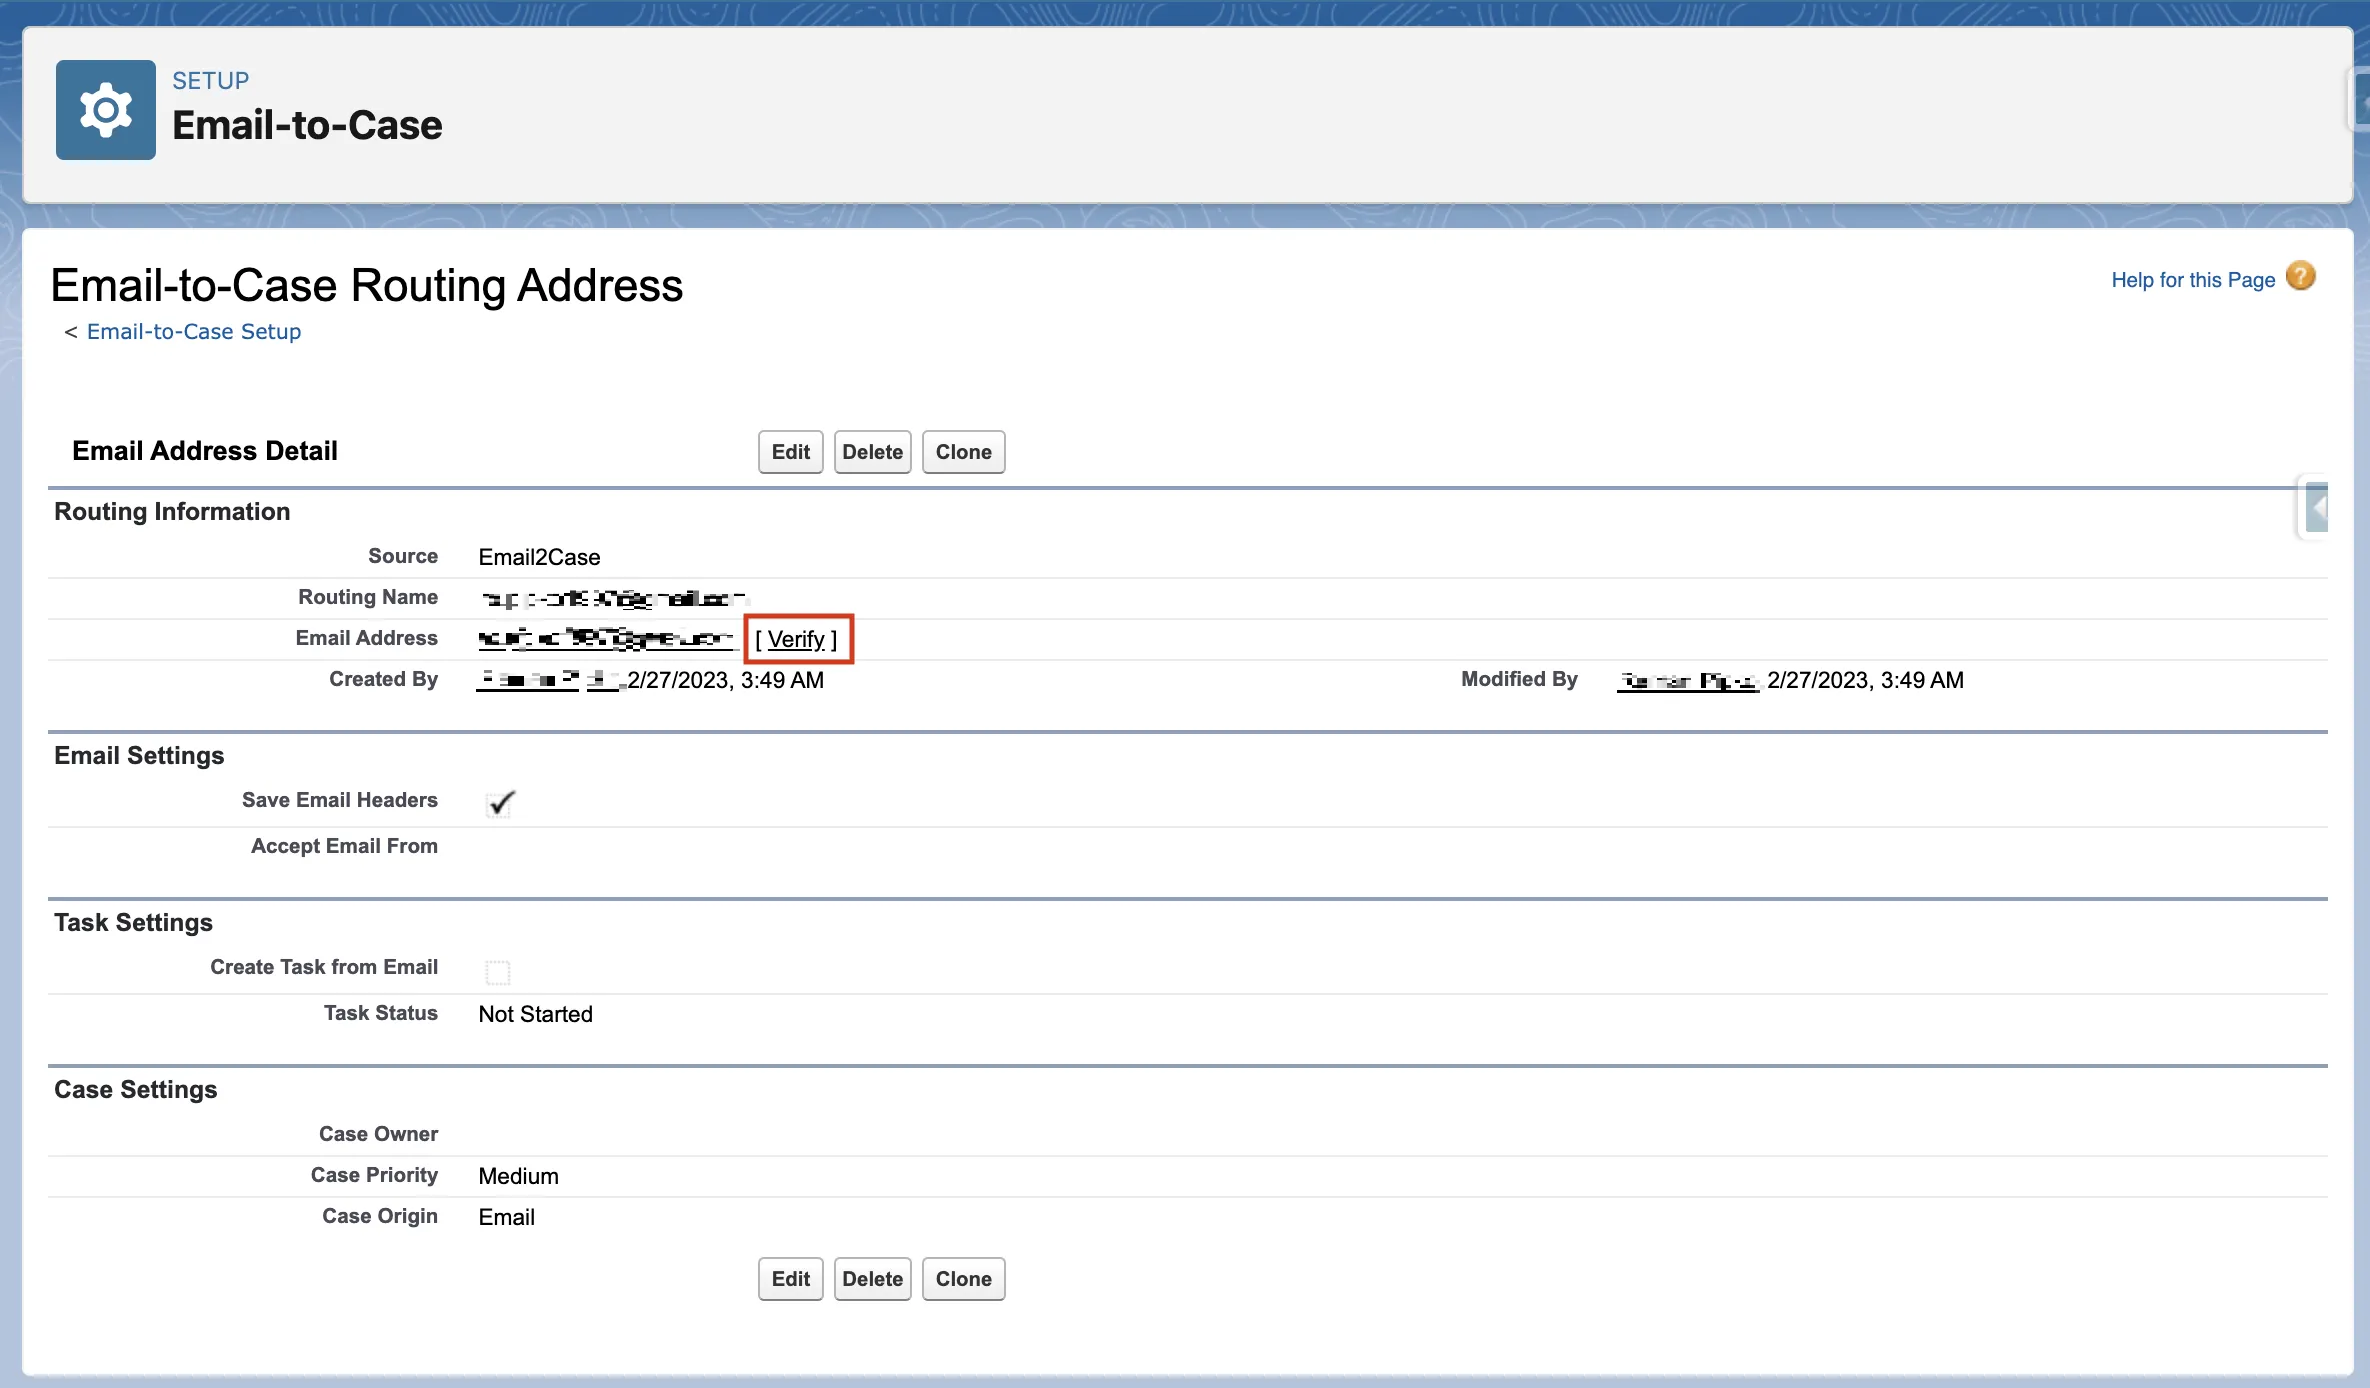The image size is (2370, 1388).
Task: Click Verify link next to email address
Action: [x=796, y=639]
